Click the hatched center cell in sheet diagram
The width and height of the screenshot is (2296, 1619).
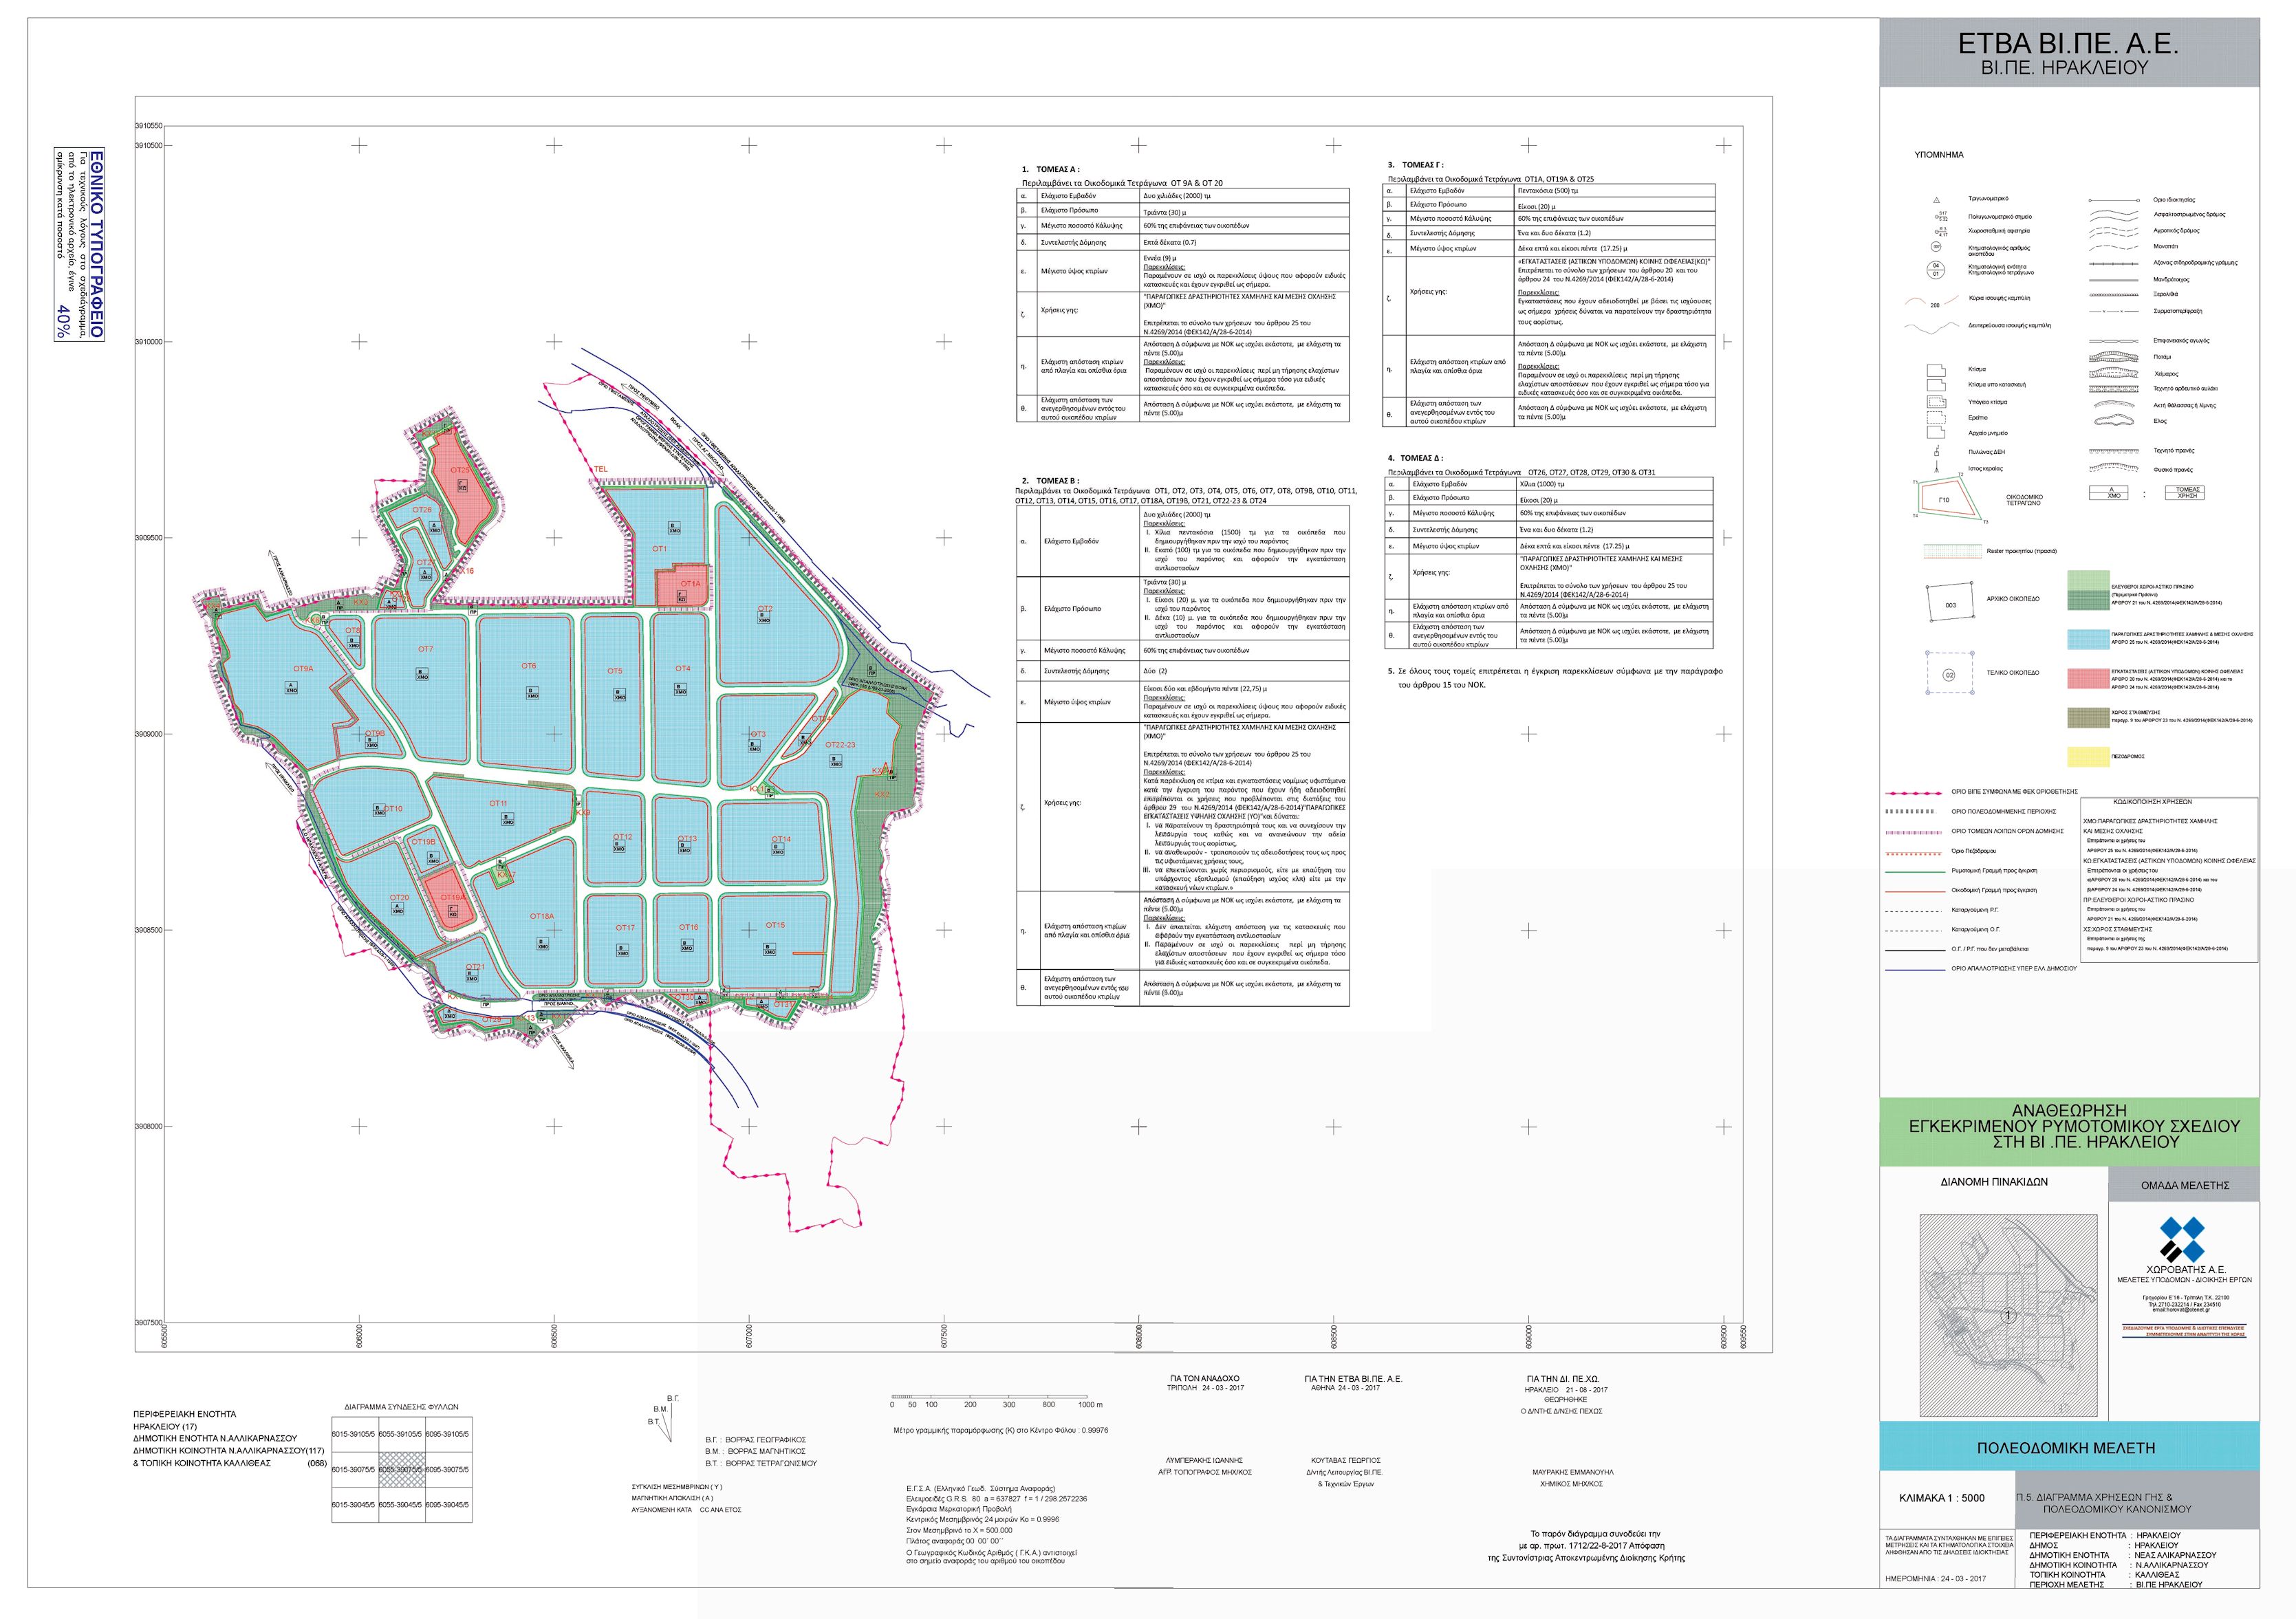[401, 1470]
